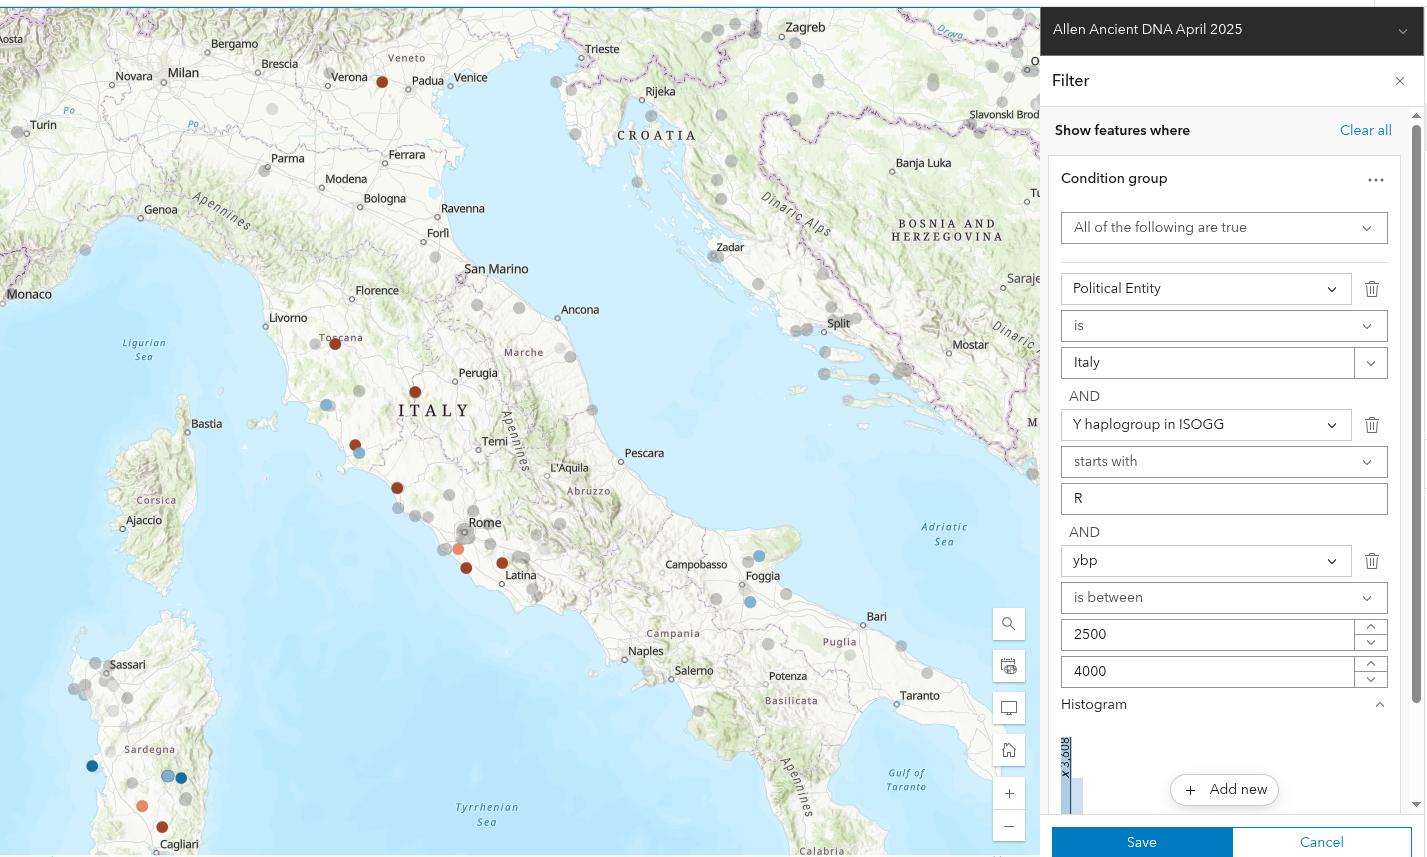Cancel the filter changes

pyautogui.click(x=1322, y=842)
